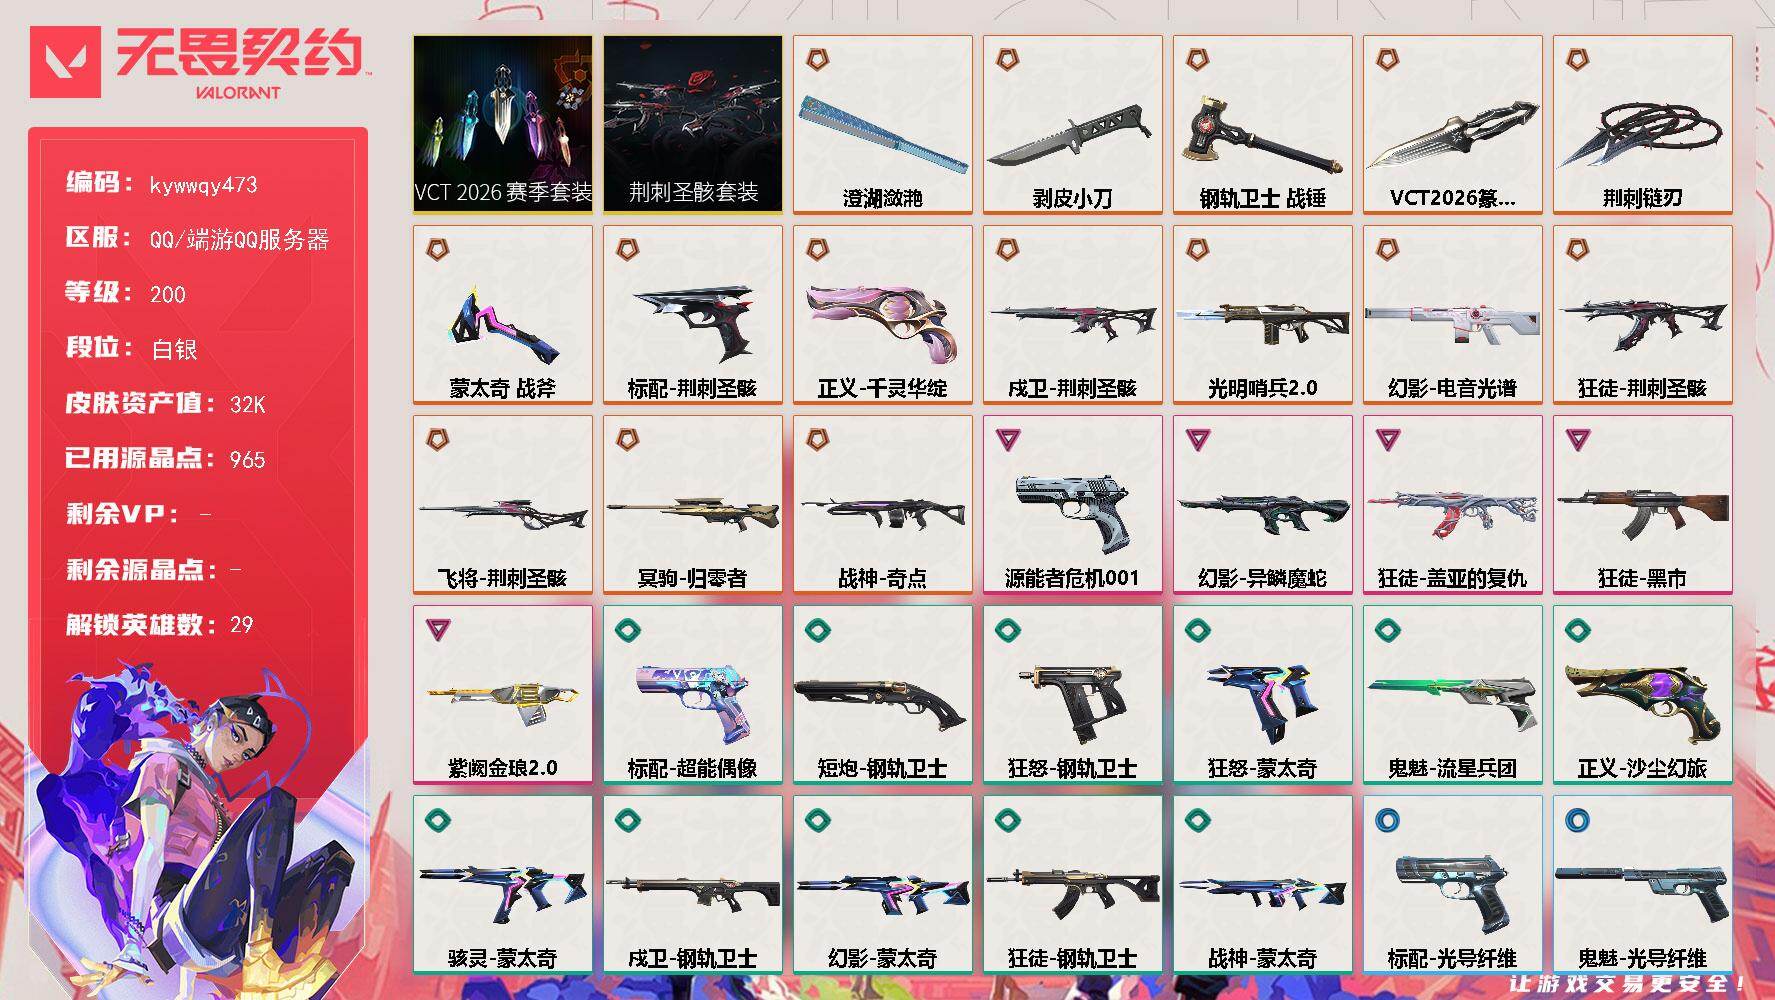Screen dimensions: 1775x1000
Task: Select the 紫阙金琅2.0 skin card
Action: (503, 694)
